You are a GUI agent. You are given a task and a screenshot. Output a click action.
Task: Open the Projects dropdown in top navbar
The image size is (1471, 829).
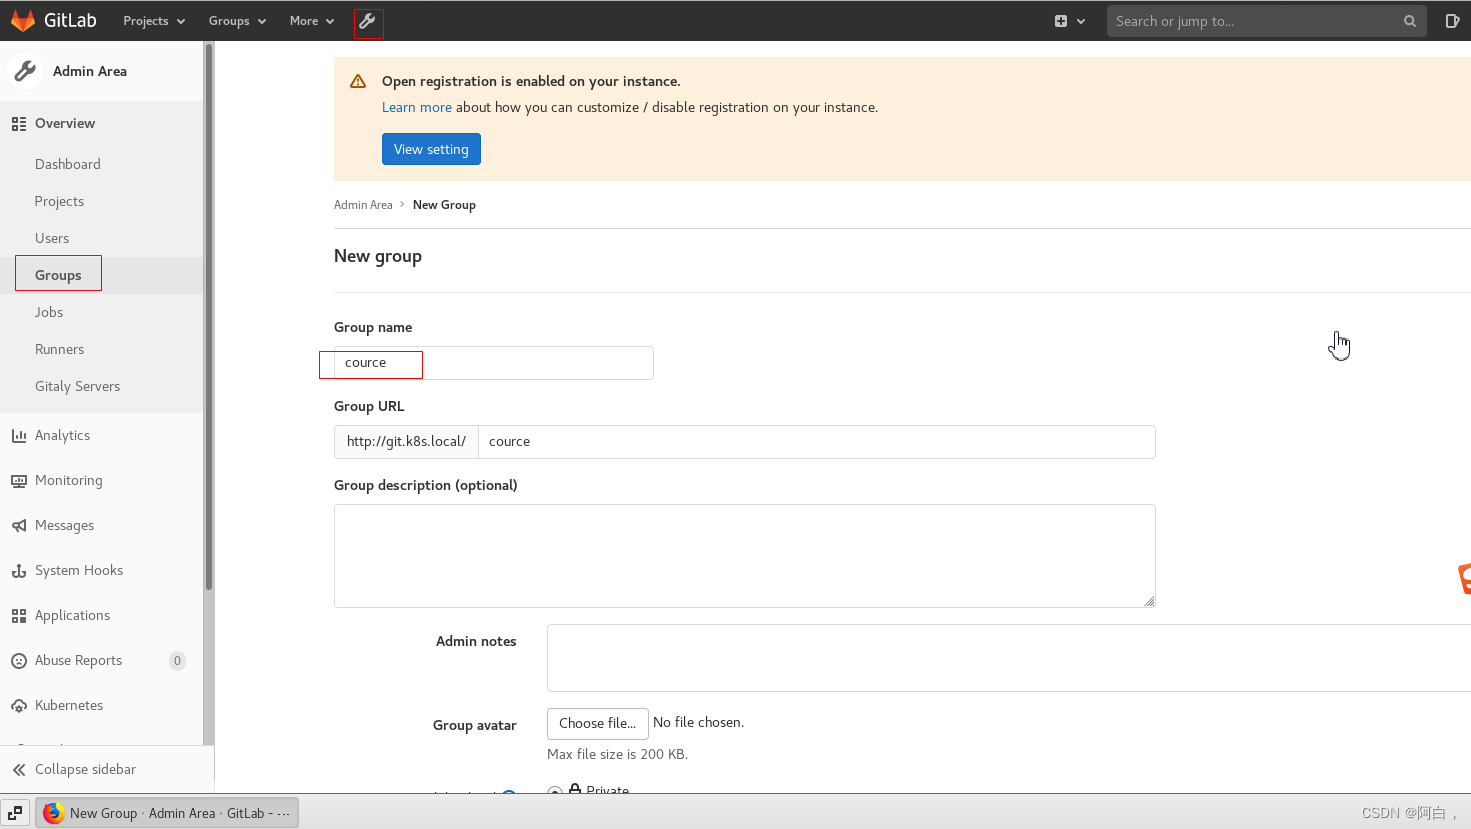[x=154, y=21]
